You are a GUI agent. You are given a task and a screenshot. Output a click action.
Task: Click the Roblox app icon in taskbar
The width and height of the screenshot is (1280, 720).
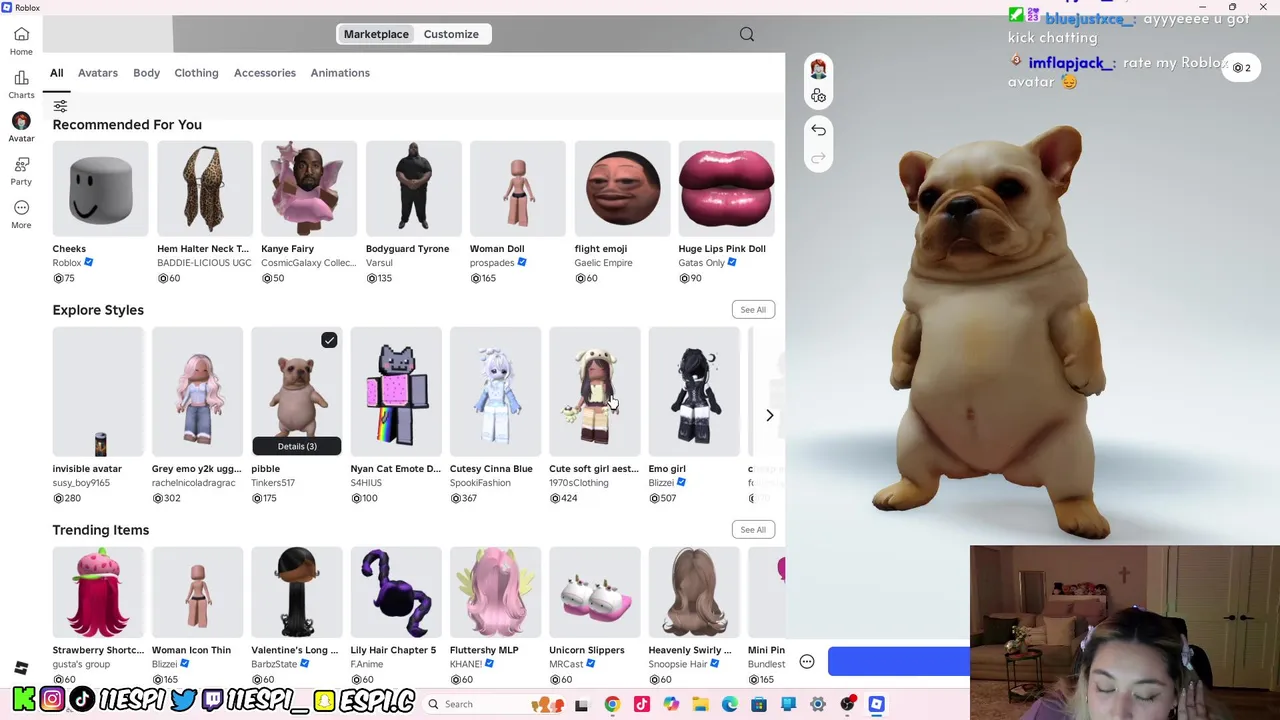pos(877,704)
